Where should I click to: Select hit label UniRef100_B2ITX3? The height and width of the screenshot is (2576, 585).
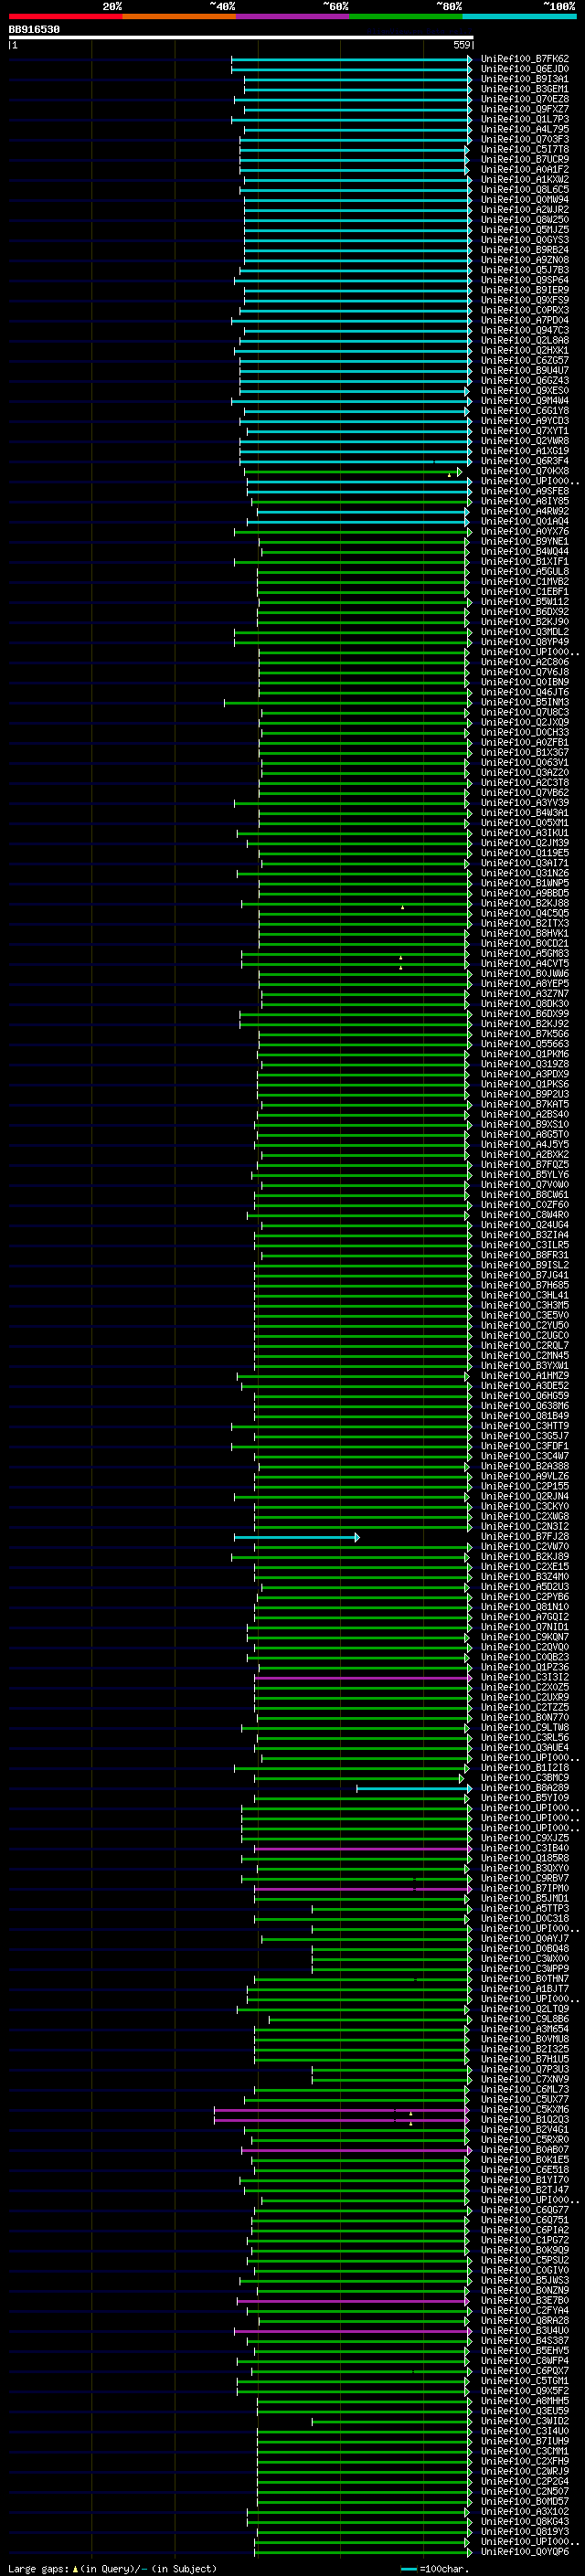[525, 924]
